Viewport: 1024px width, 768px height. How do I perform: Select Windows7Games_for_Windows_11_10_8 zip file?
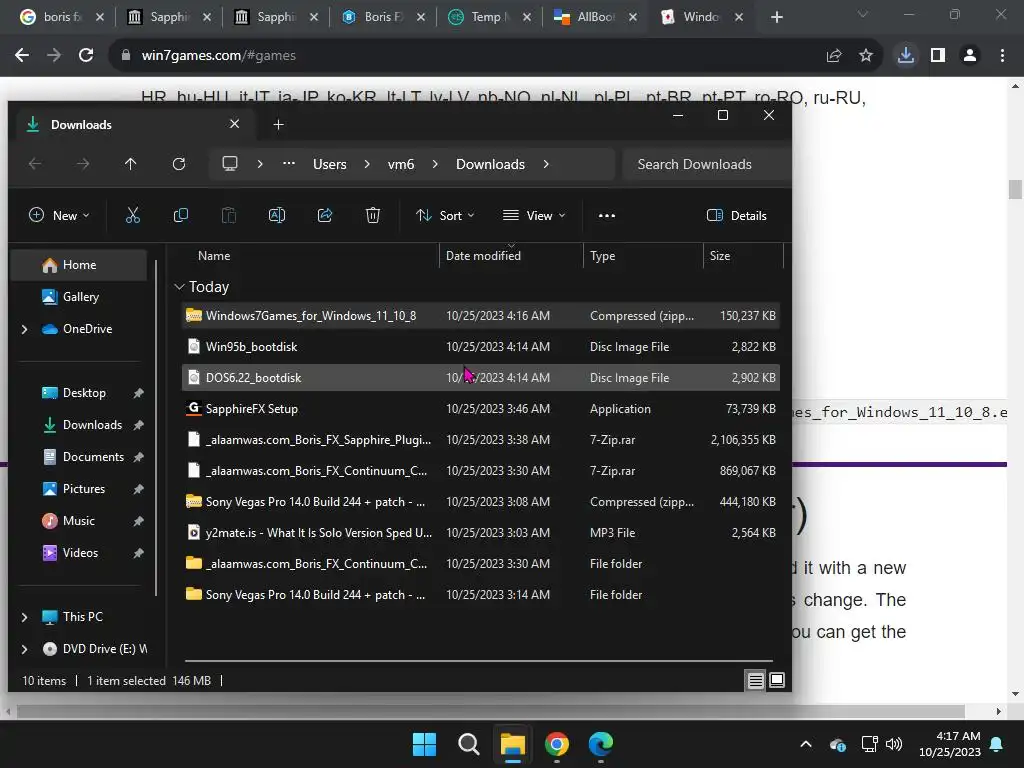click(481, 316)
